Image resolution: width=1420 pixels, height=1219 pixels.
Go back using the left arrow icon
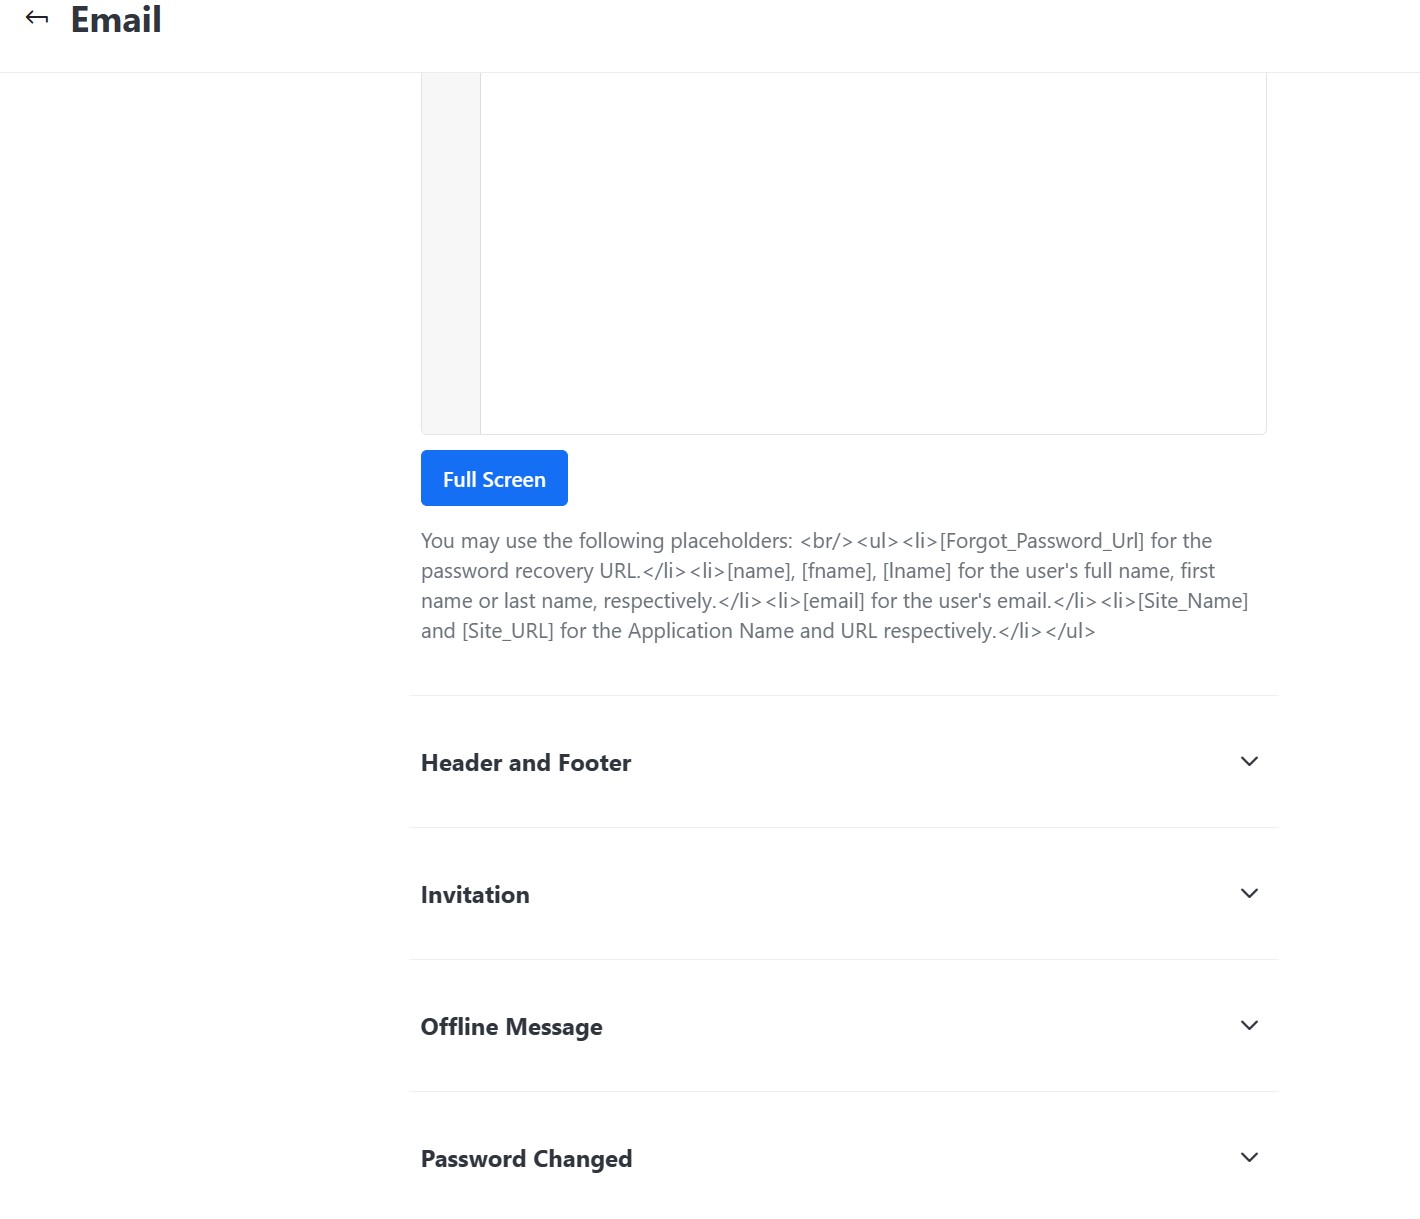click(37, 18)
